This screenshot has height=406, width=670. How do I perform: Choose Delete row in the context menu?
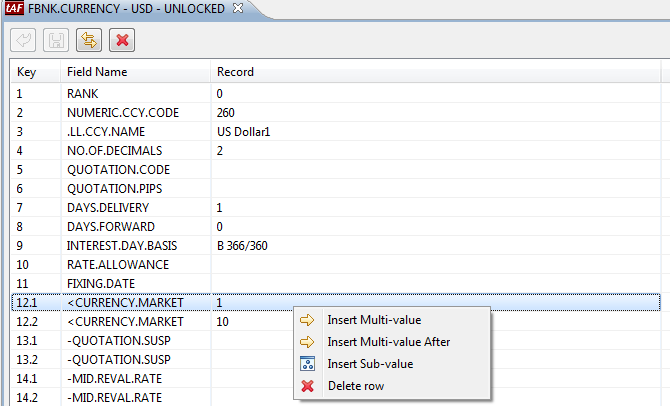(355, 386)
